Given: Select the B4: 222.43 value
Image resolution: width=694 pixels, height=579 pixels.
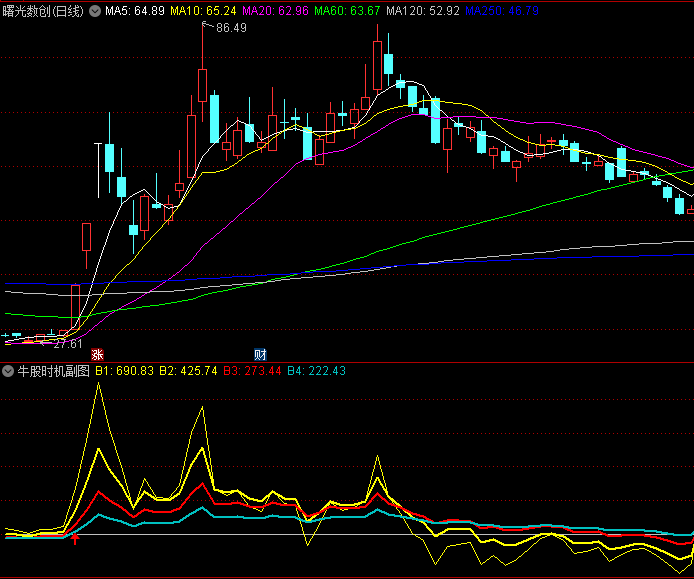Looking at the screenshot, I should (316, 371).
